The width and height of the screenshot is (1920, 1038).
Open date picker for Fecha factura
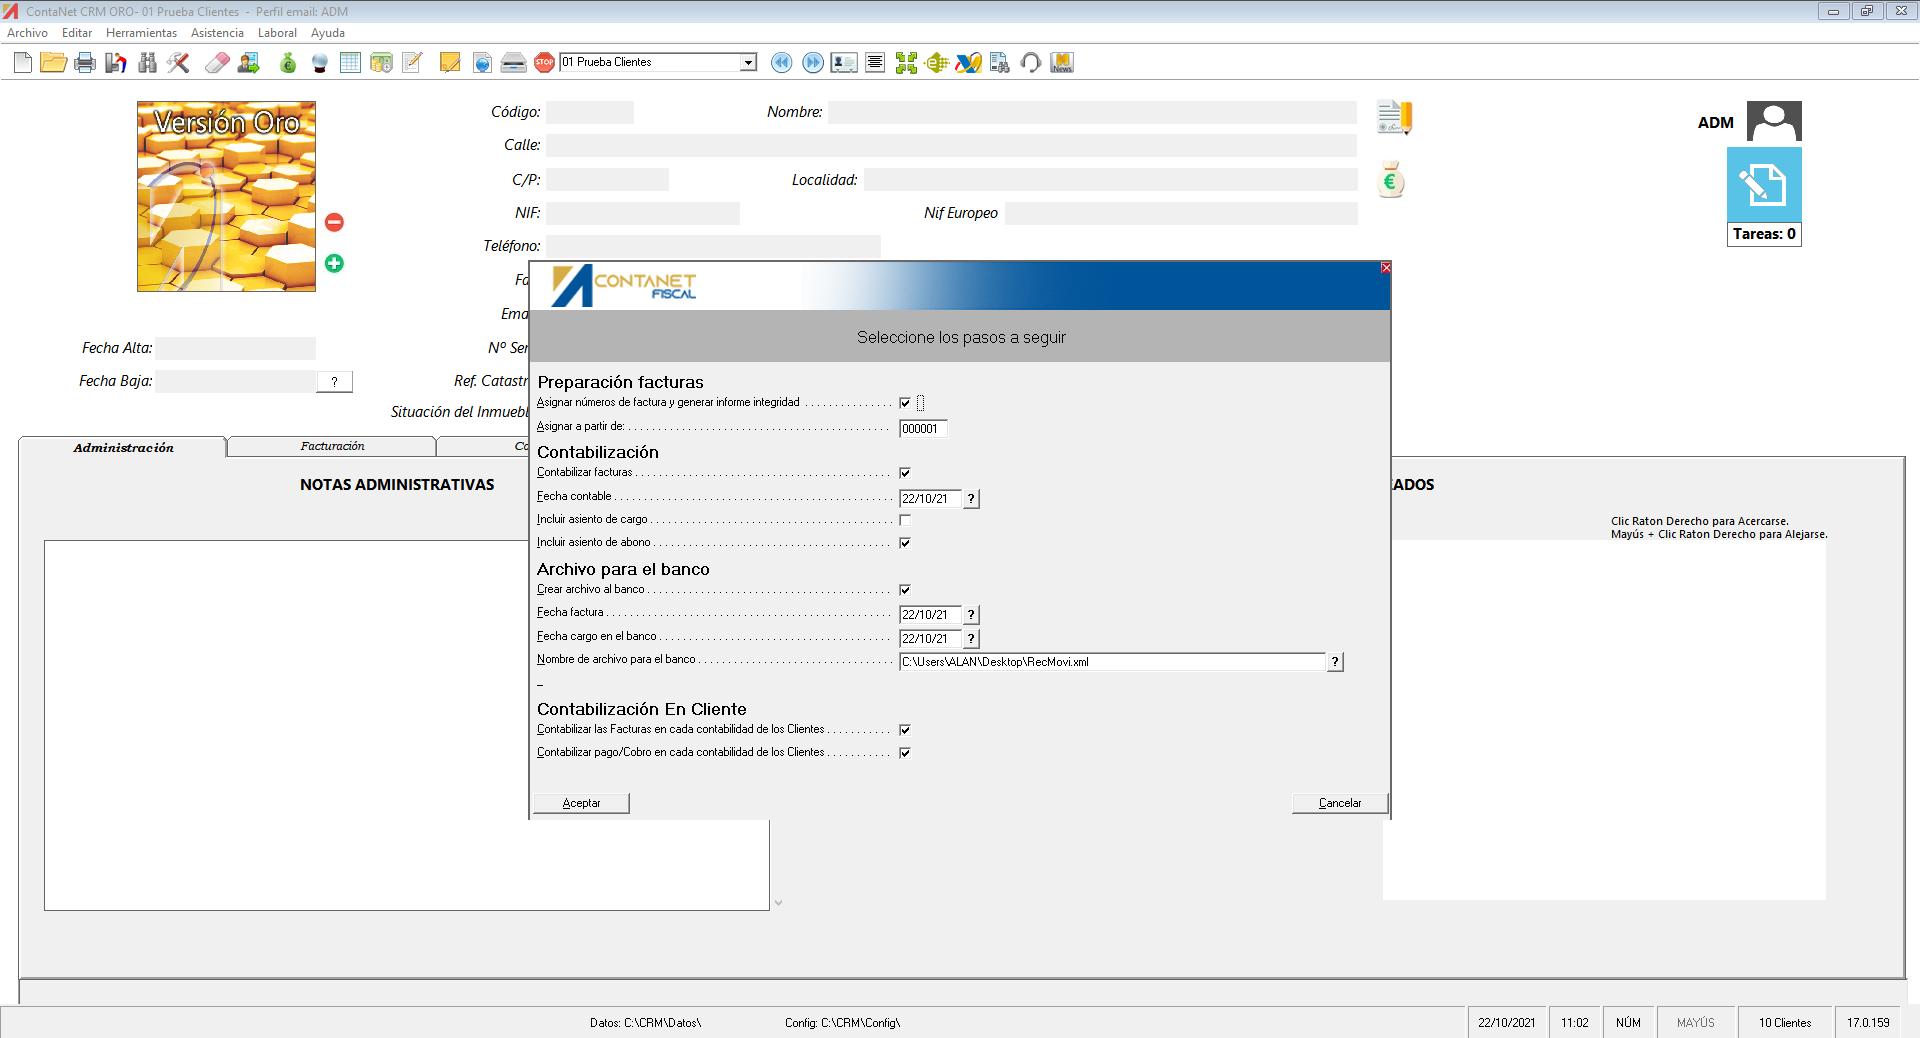[971, 615]
